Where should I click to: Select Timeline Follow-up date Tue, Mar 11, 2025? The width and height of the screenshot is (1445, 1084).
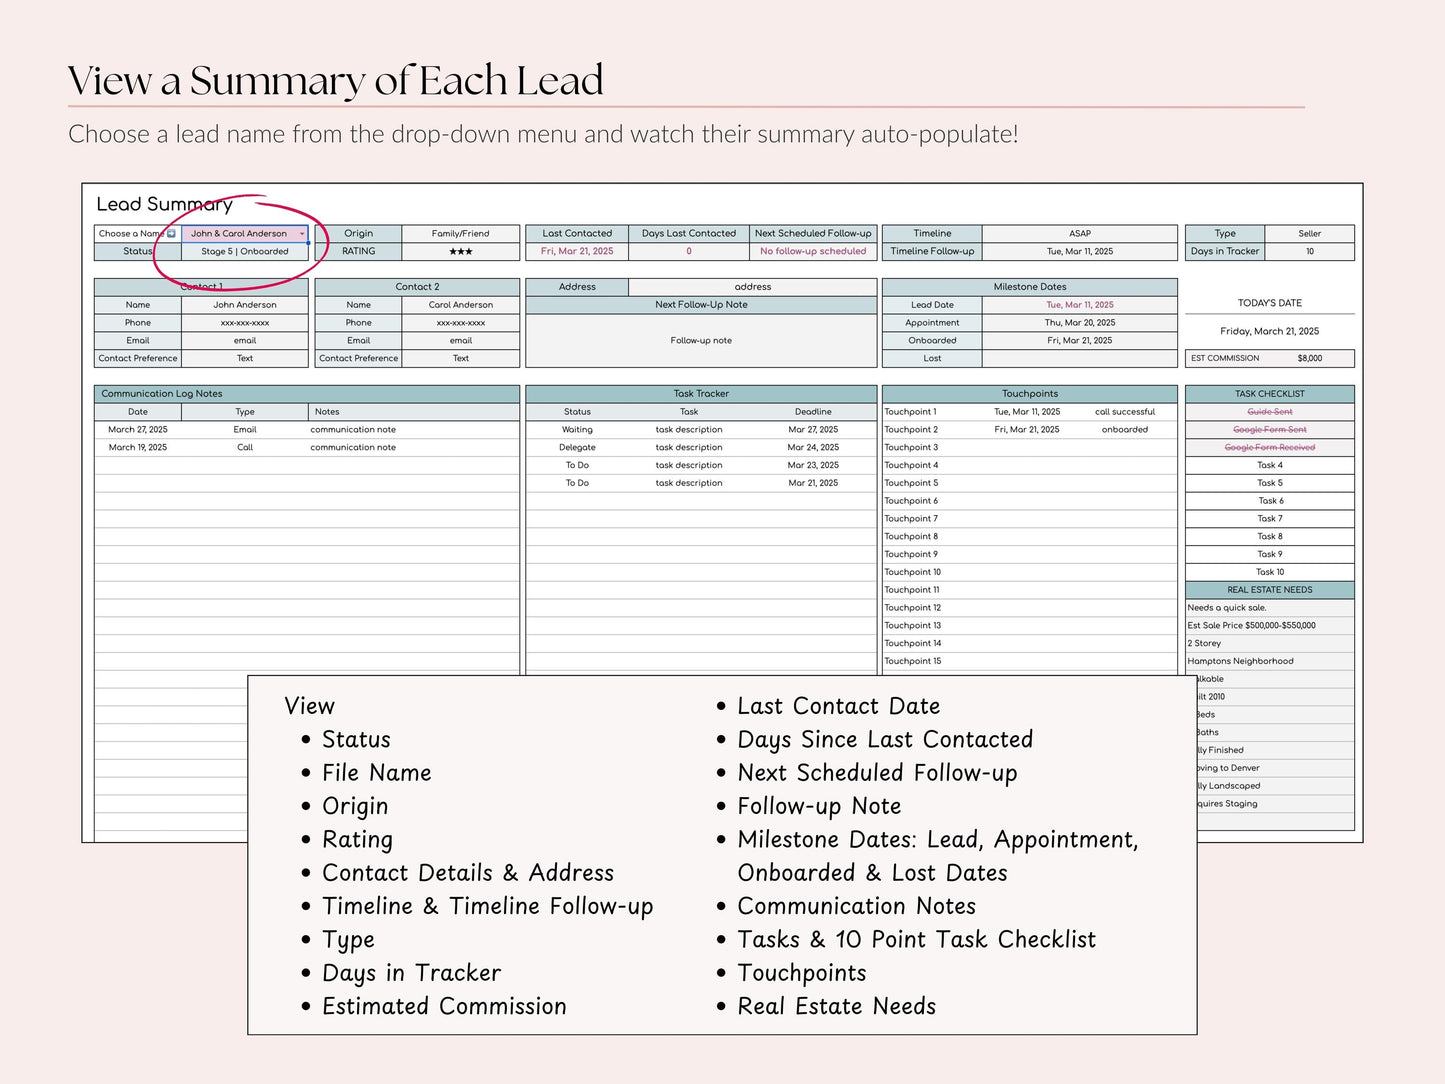[x=1080, y=252]
